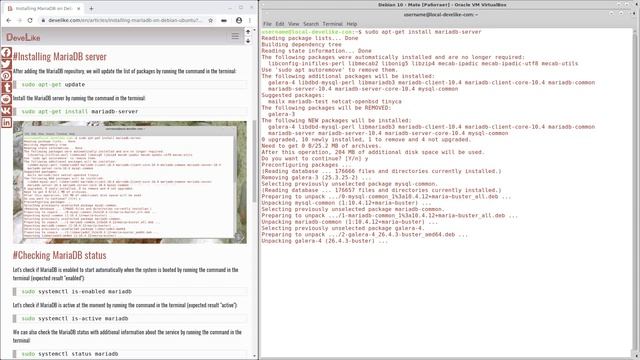The height and width of the screenshot is (360, 640).
Task: Click the browser address bar
Action: 124,20
